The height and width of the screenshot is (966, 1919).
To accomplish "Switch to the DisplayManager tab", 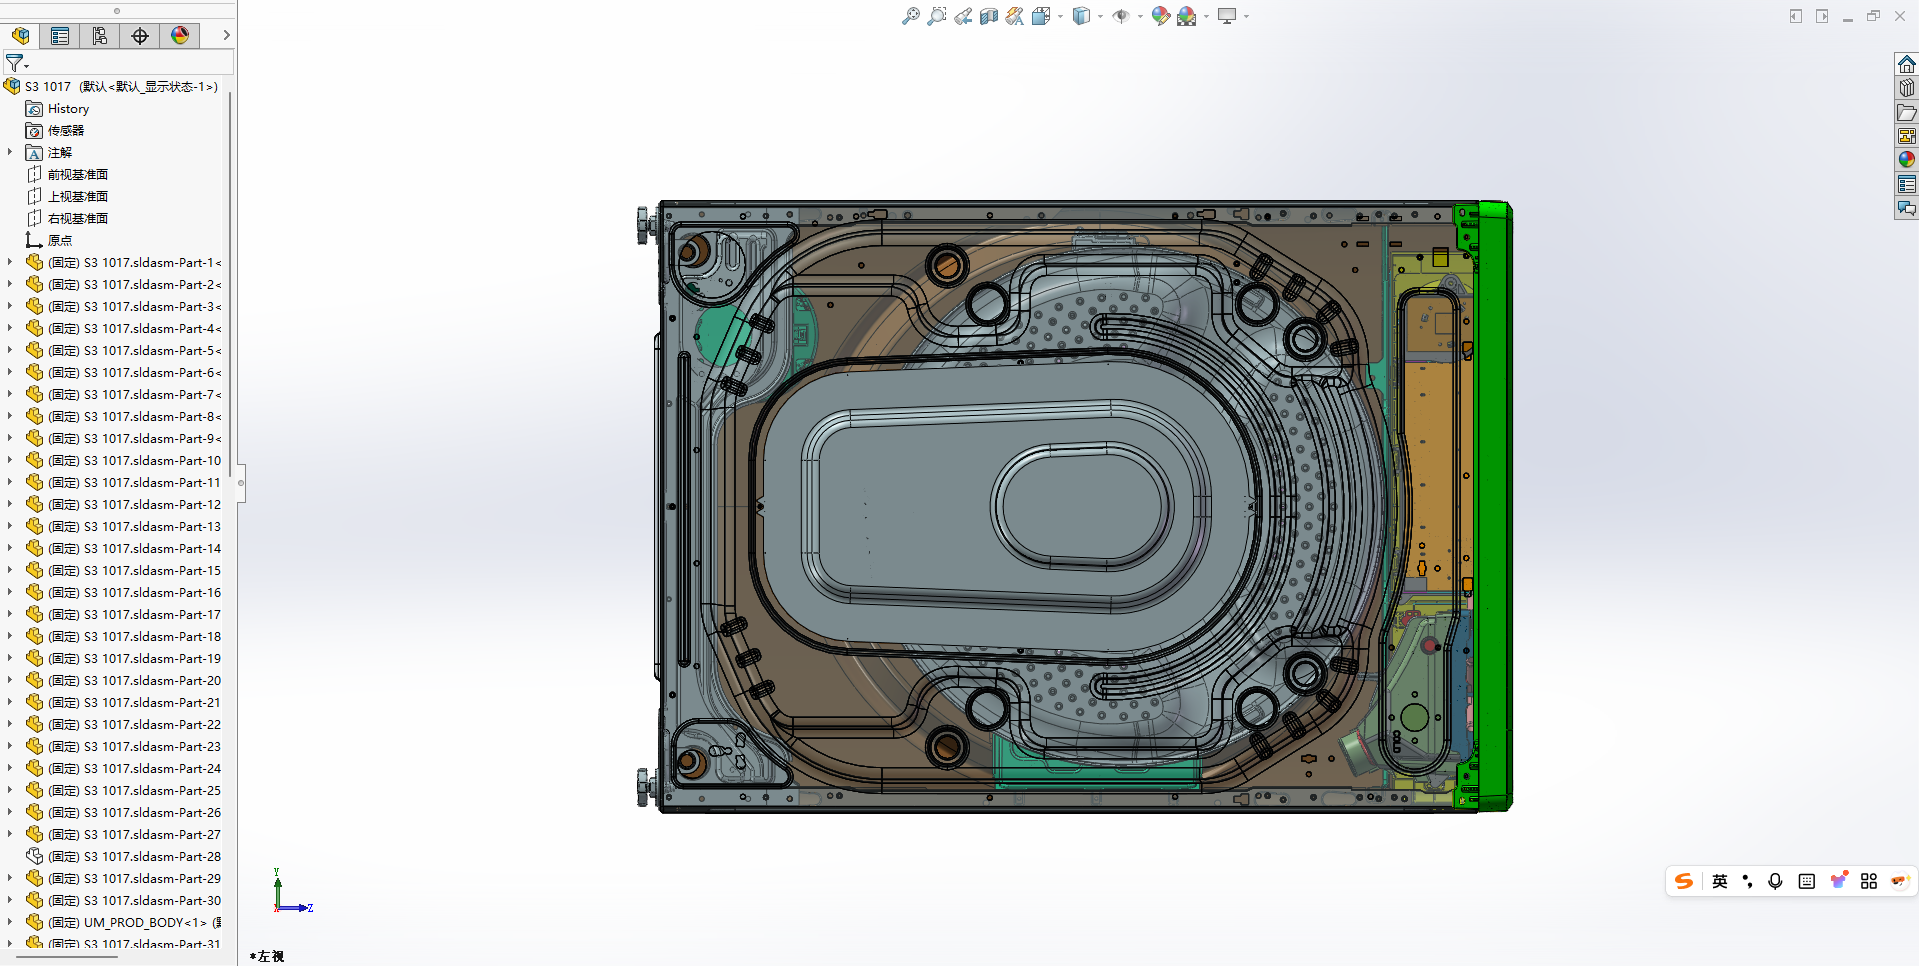I will click(180, 36).
